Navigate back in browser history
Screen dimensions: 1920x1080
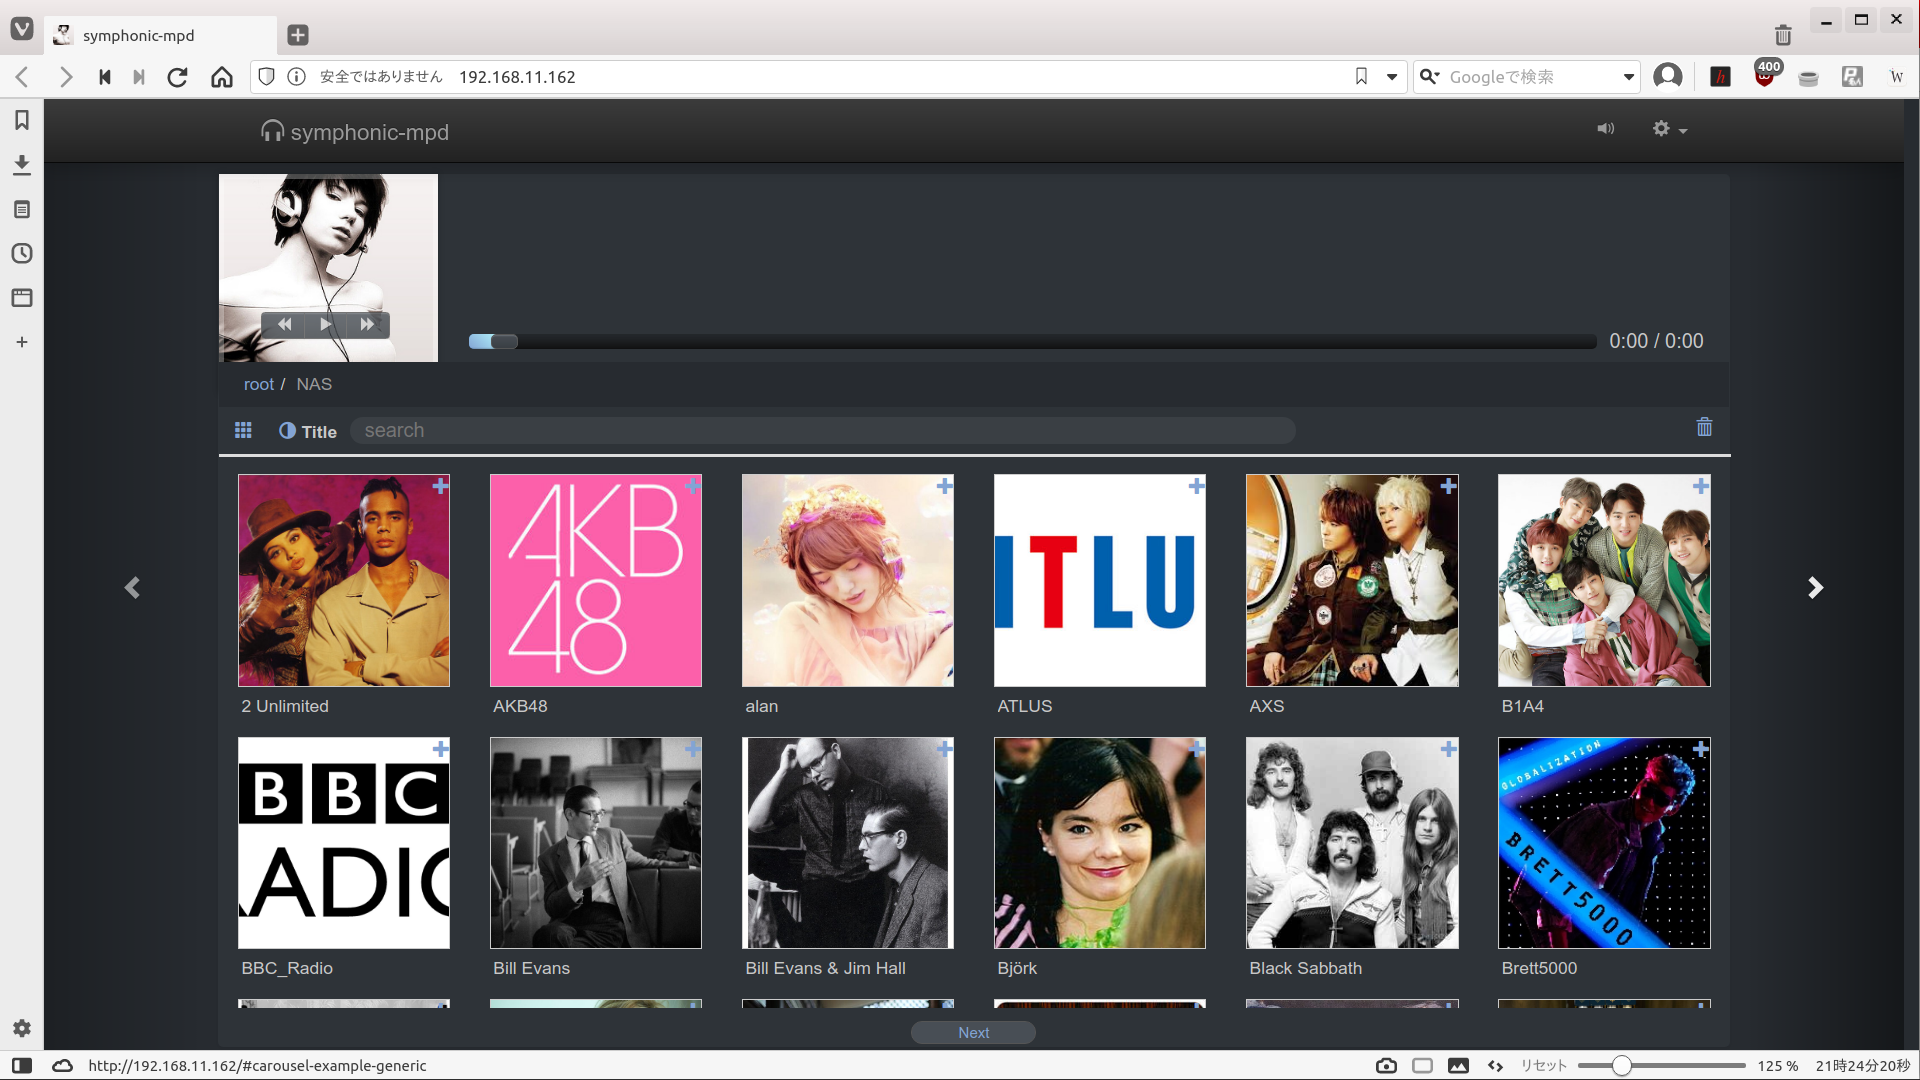(x=22, y=77)
